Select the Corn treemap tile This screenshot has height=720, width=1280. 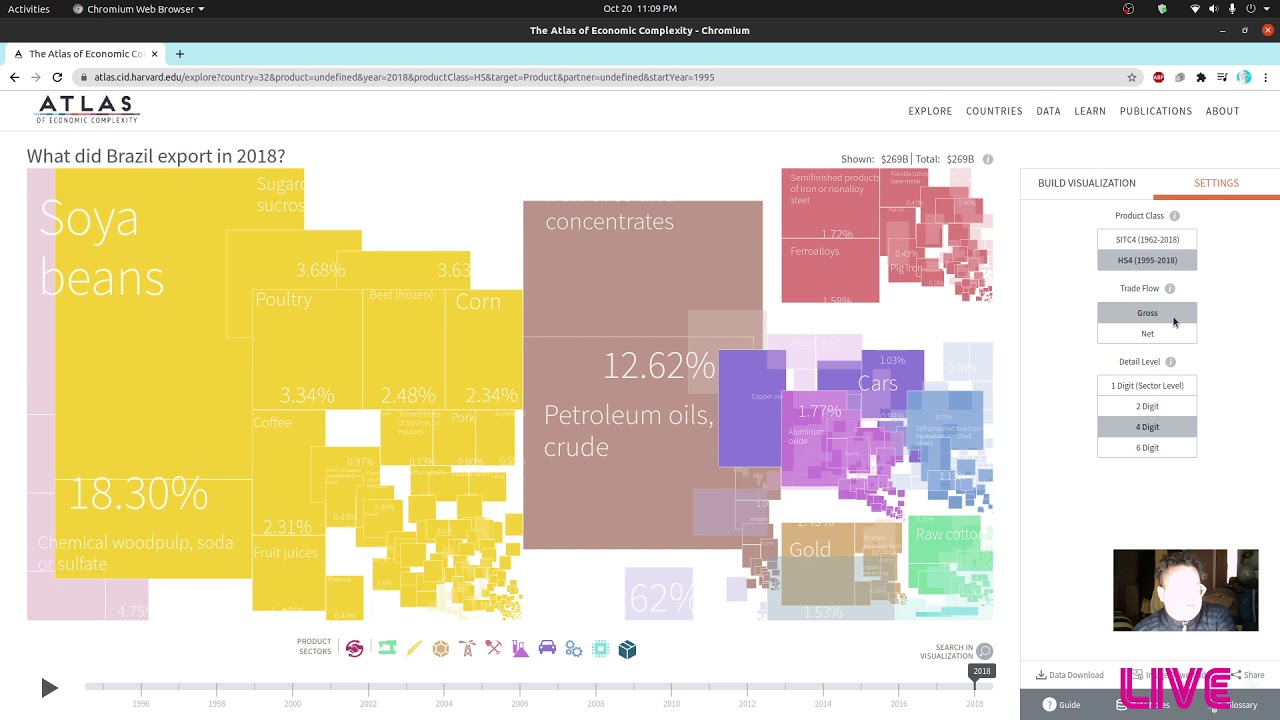483,348
